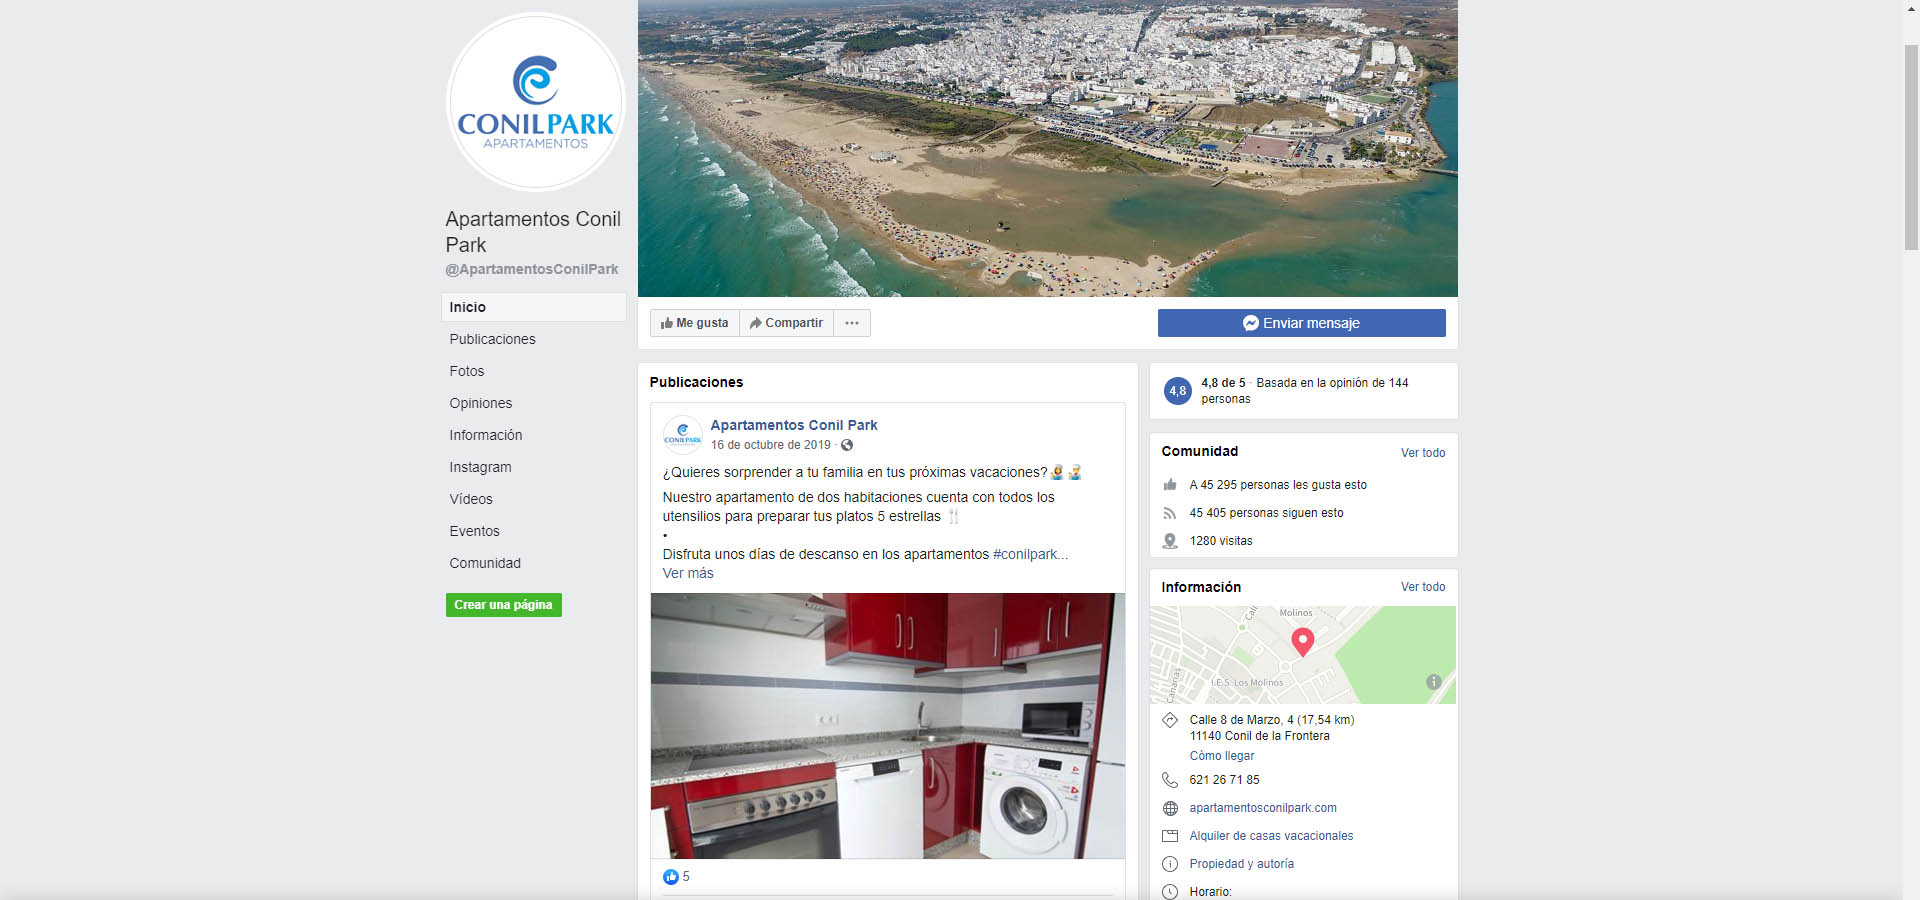Click the map location pin marker
This screenshot has width=1920, height=900.
coord(1302,641)
